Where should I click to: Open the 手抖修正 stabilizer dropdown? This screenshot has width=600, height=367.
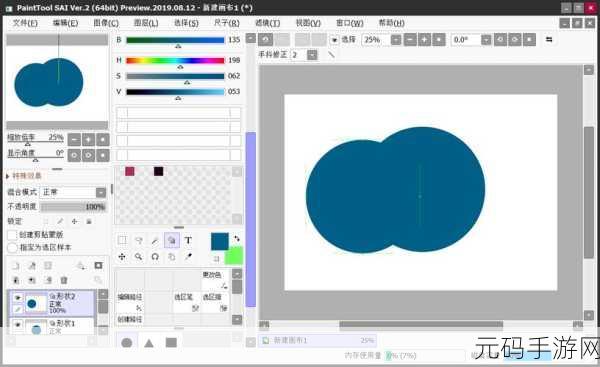pos(312,55)
